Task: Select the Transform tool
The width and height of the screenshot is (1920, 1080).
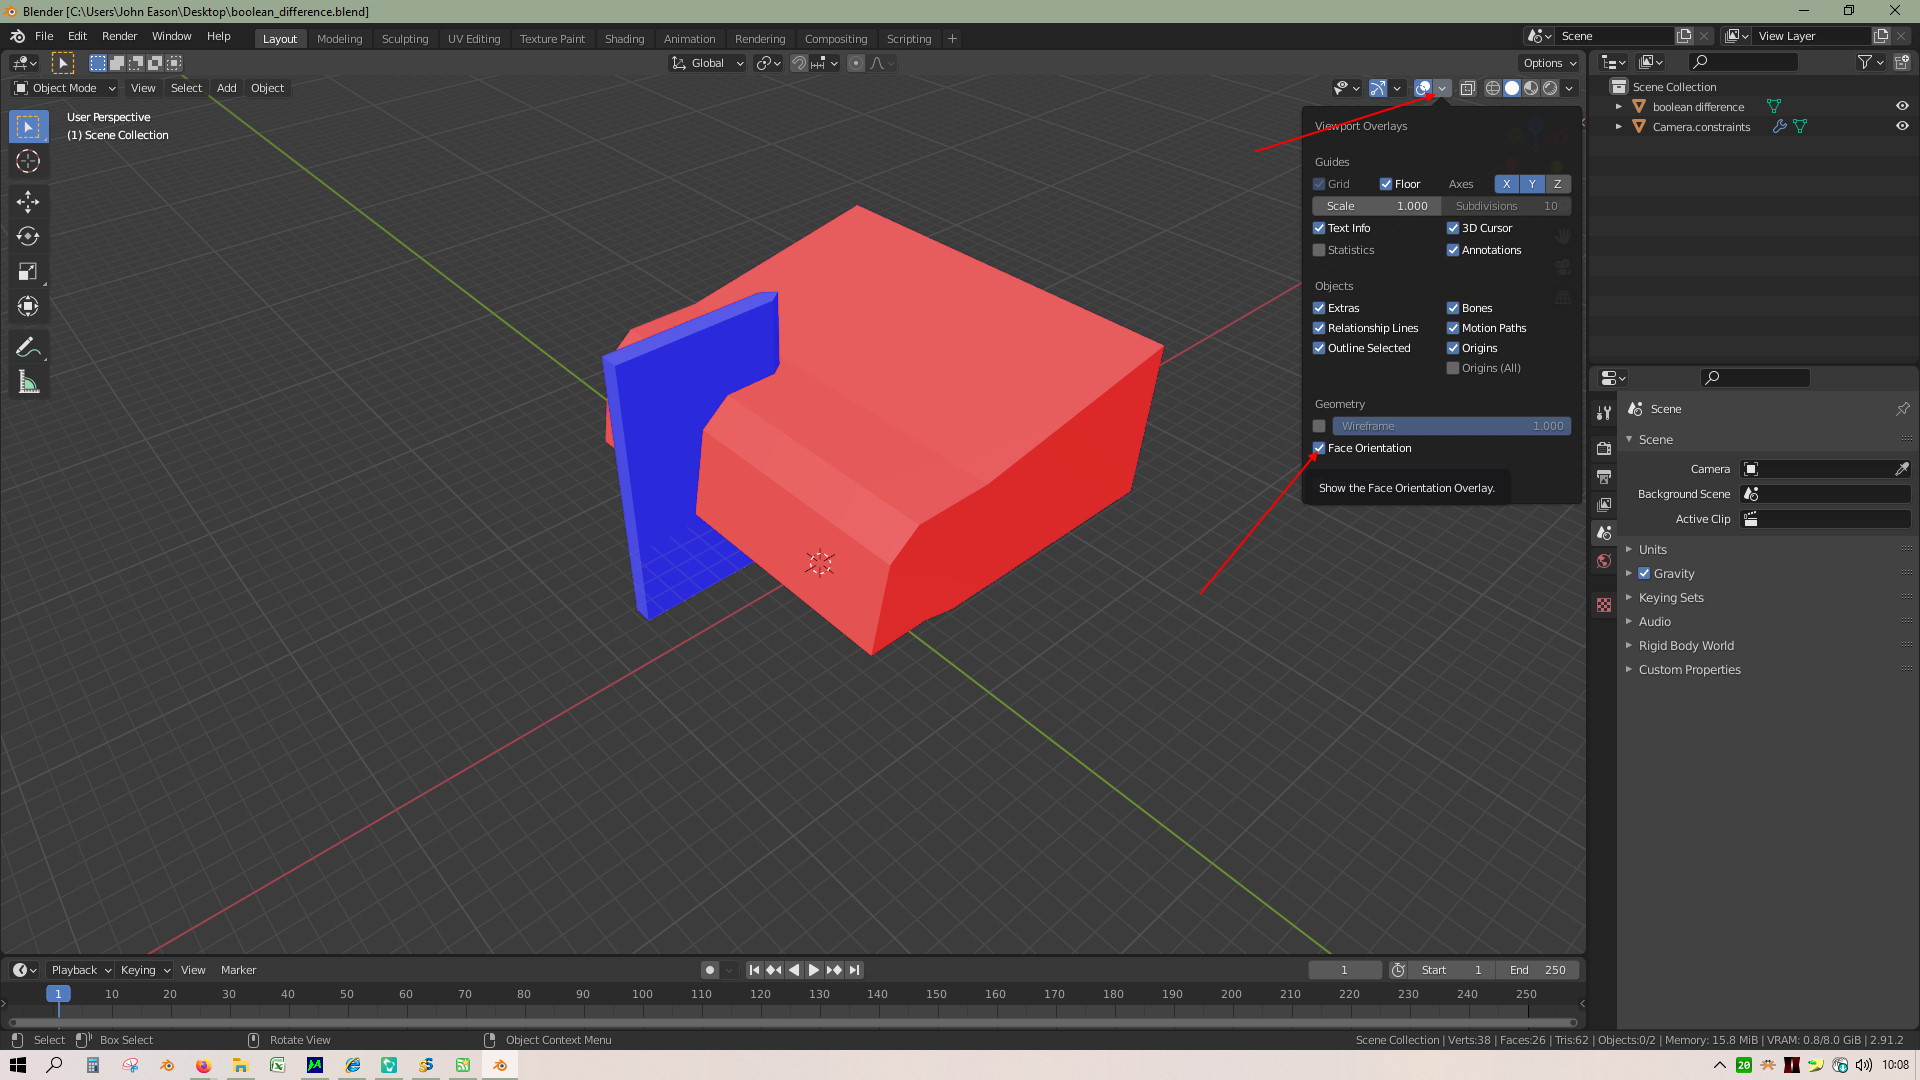Action: click(x=28, y=306)
